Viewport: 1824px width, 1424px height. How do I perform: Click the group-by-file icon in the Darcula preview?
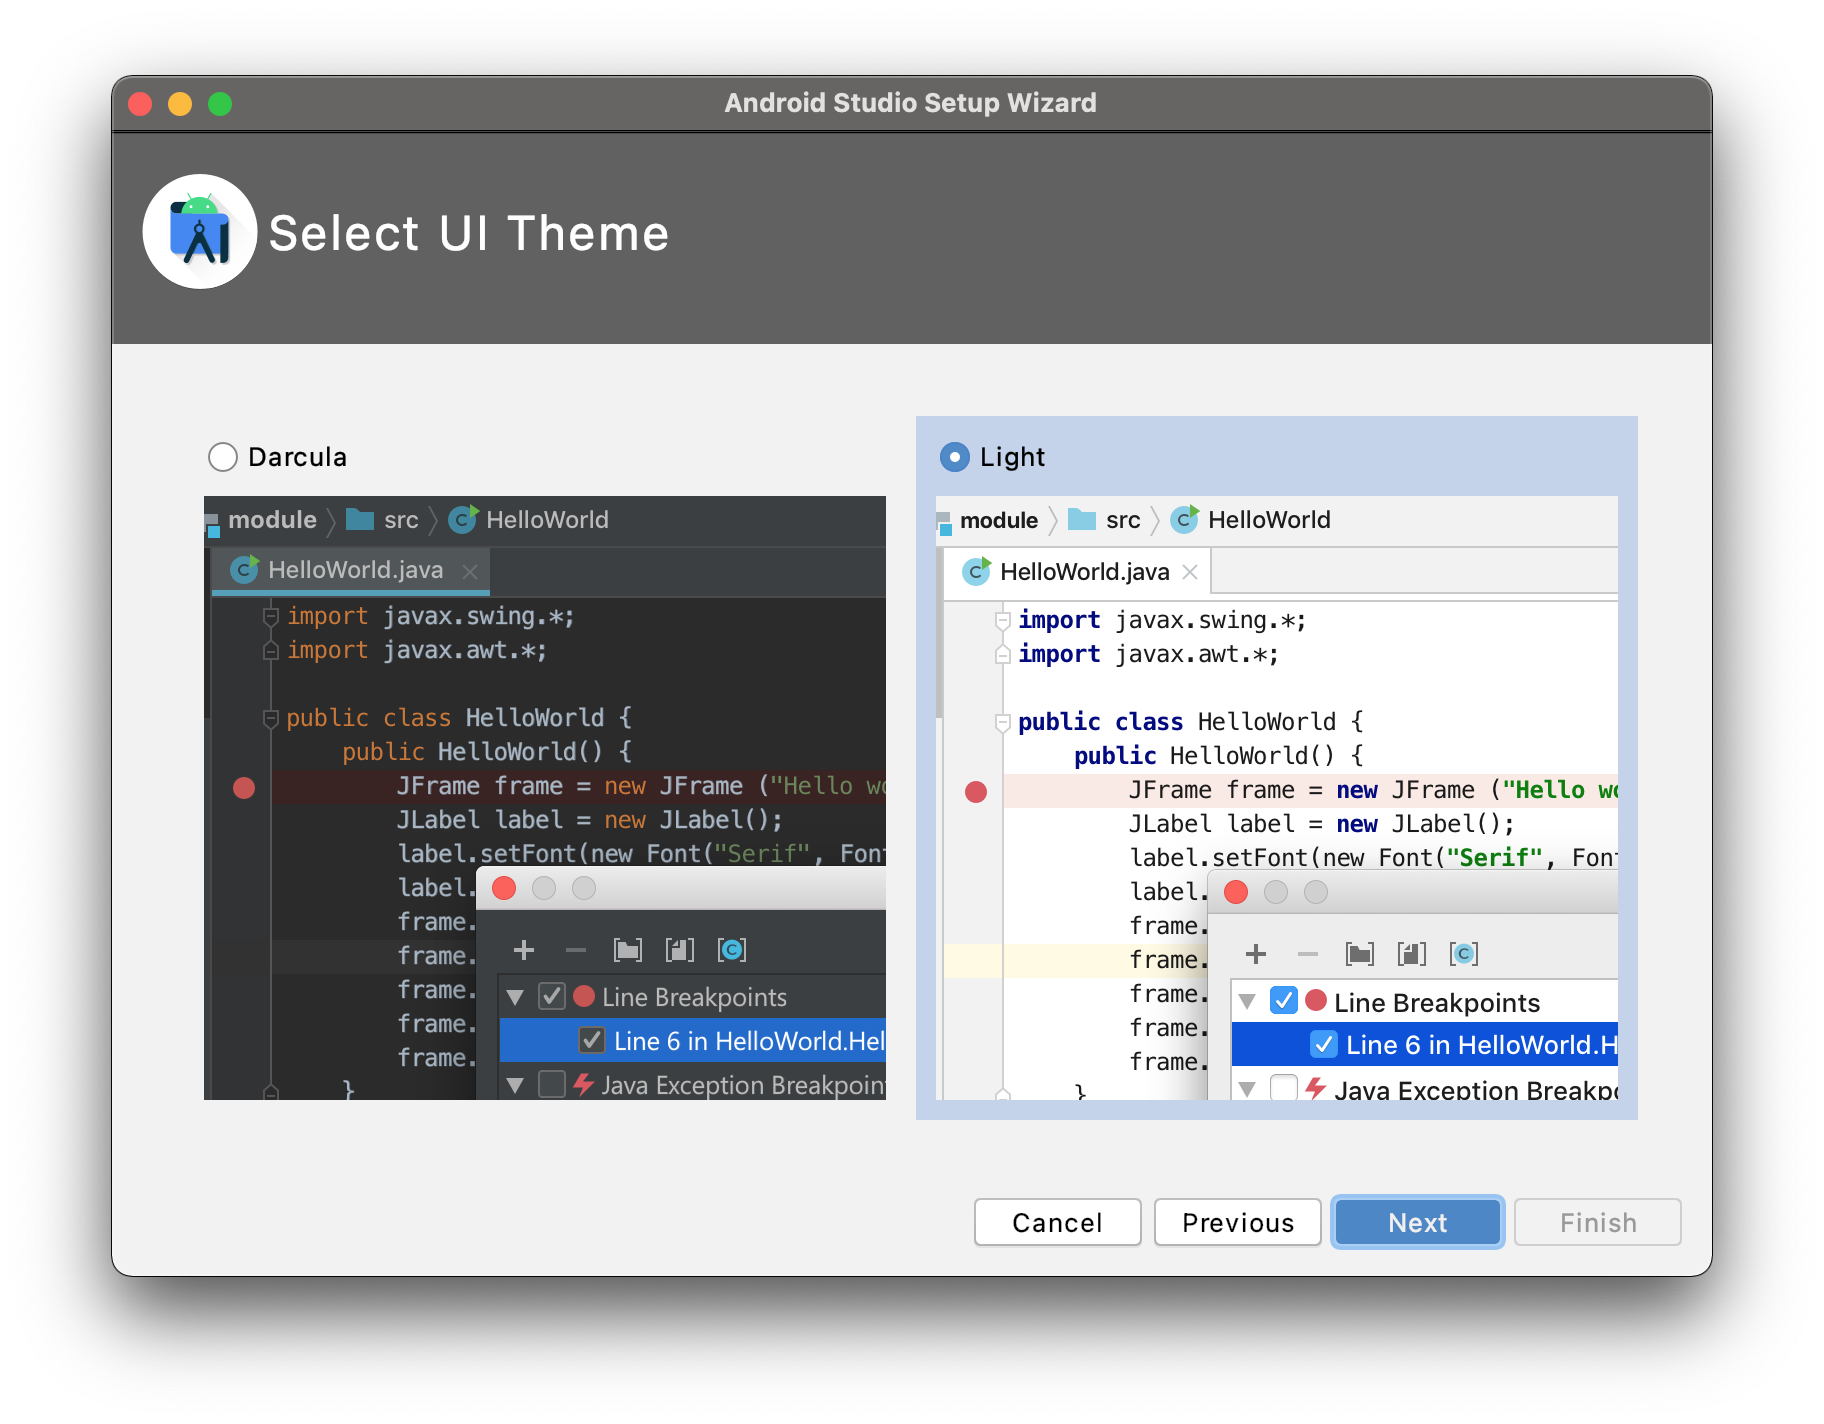pos(680,950)
